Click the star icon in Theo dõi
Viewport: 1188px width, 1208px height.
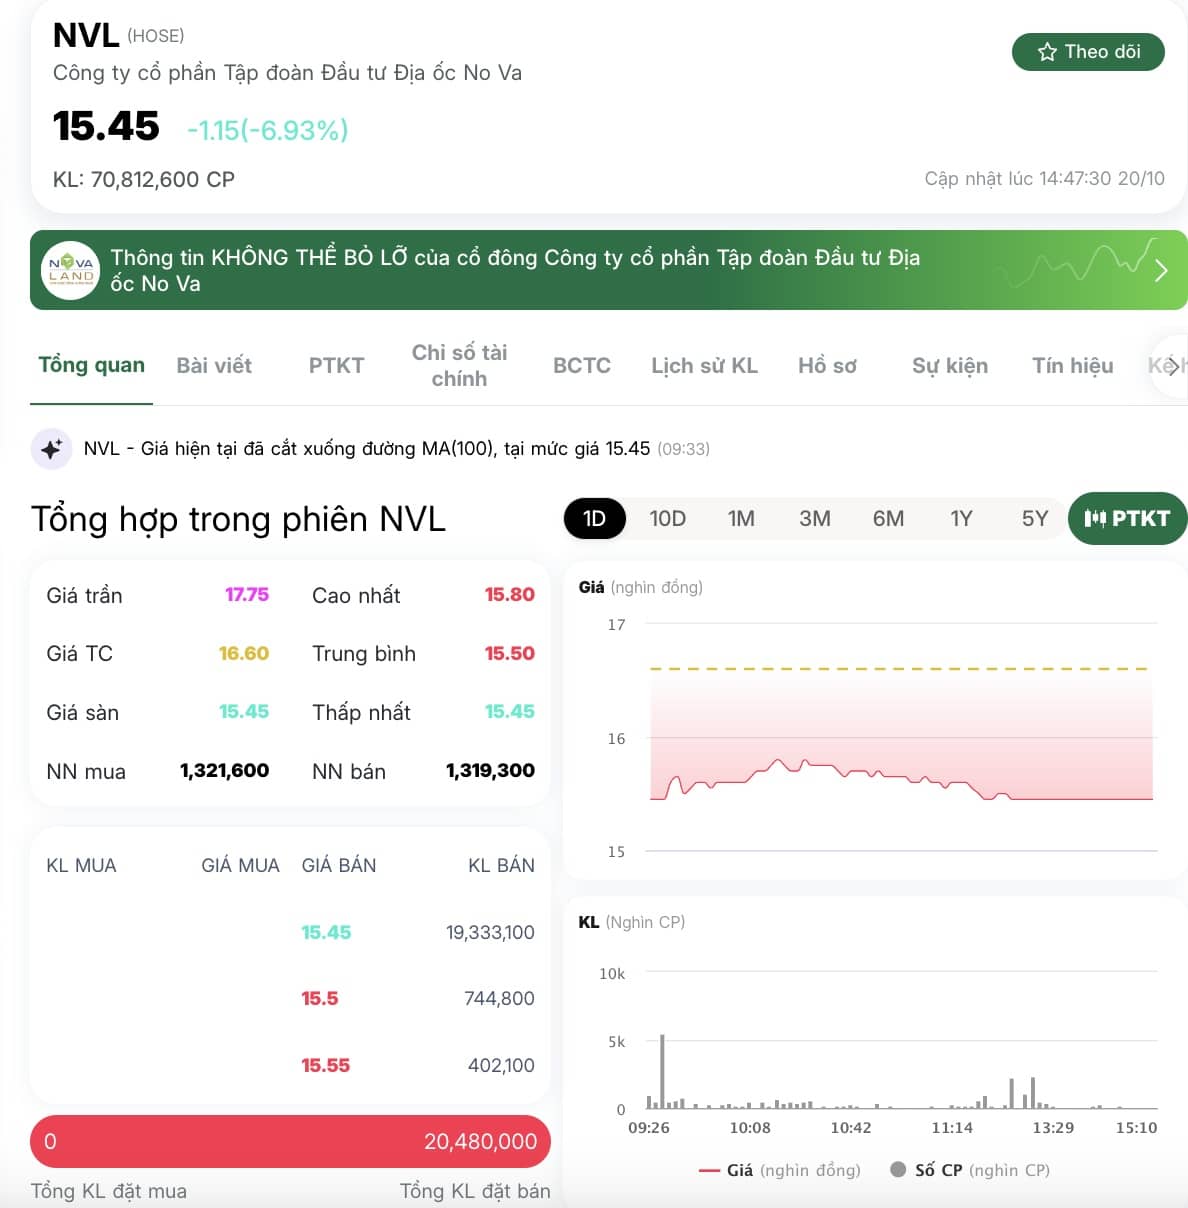point(1047,52)
